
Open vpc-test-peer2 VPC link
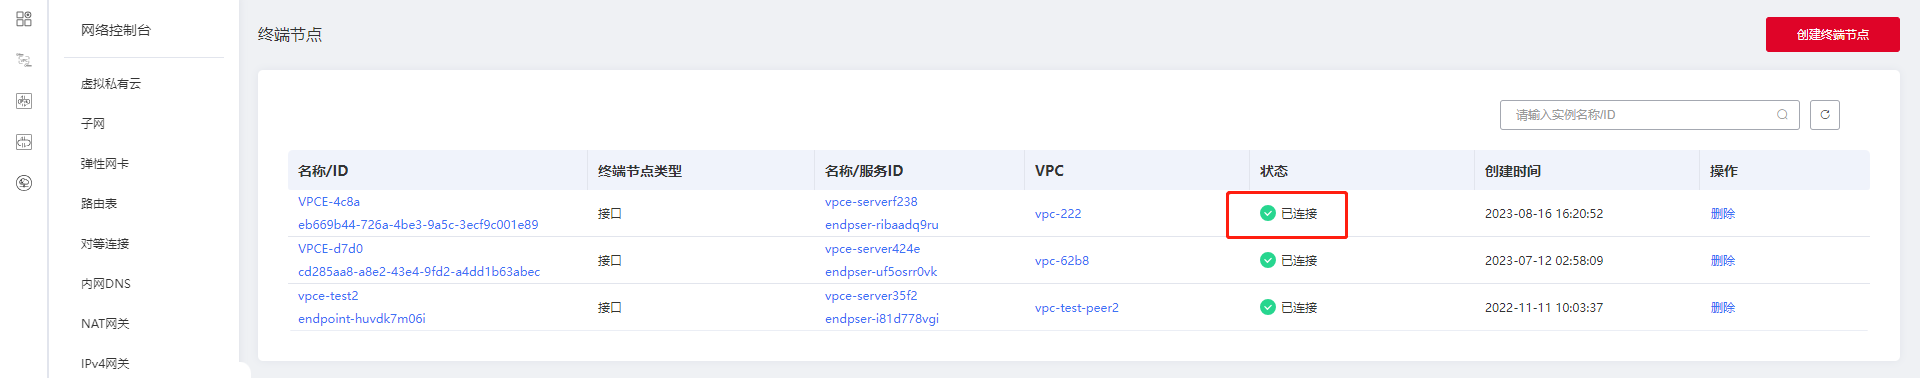coord(1076,307)
